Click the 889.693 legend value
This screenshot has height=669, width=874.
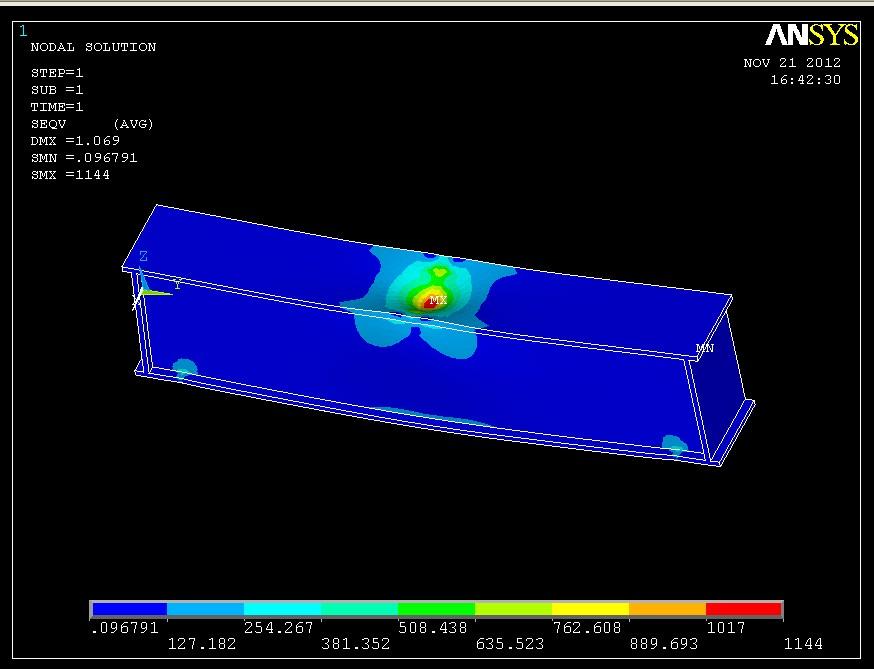click(x=664, y=644)
